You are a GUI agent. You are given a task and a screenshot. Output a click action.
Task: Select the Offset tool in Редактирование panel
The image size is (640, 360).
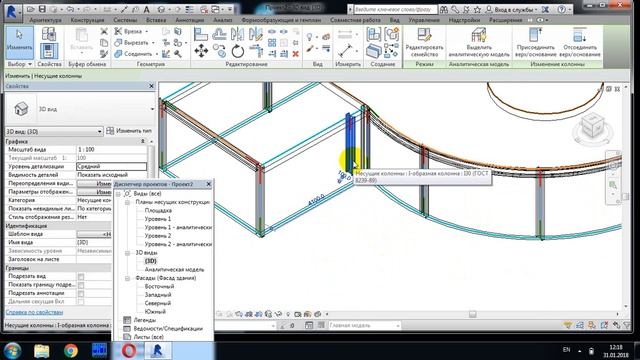[220, 34]
